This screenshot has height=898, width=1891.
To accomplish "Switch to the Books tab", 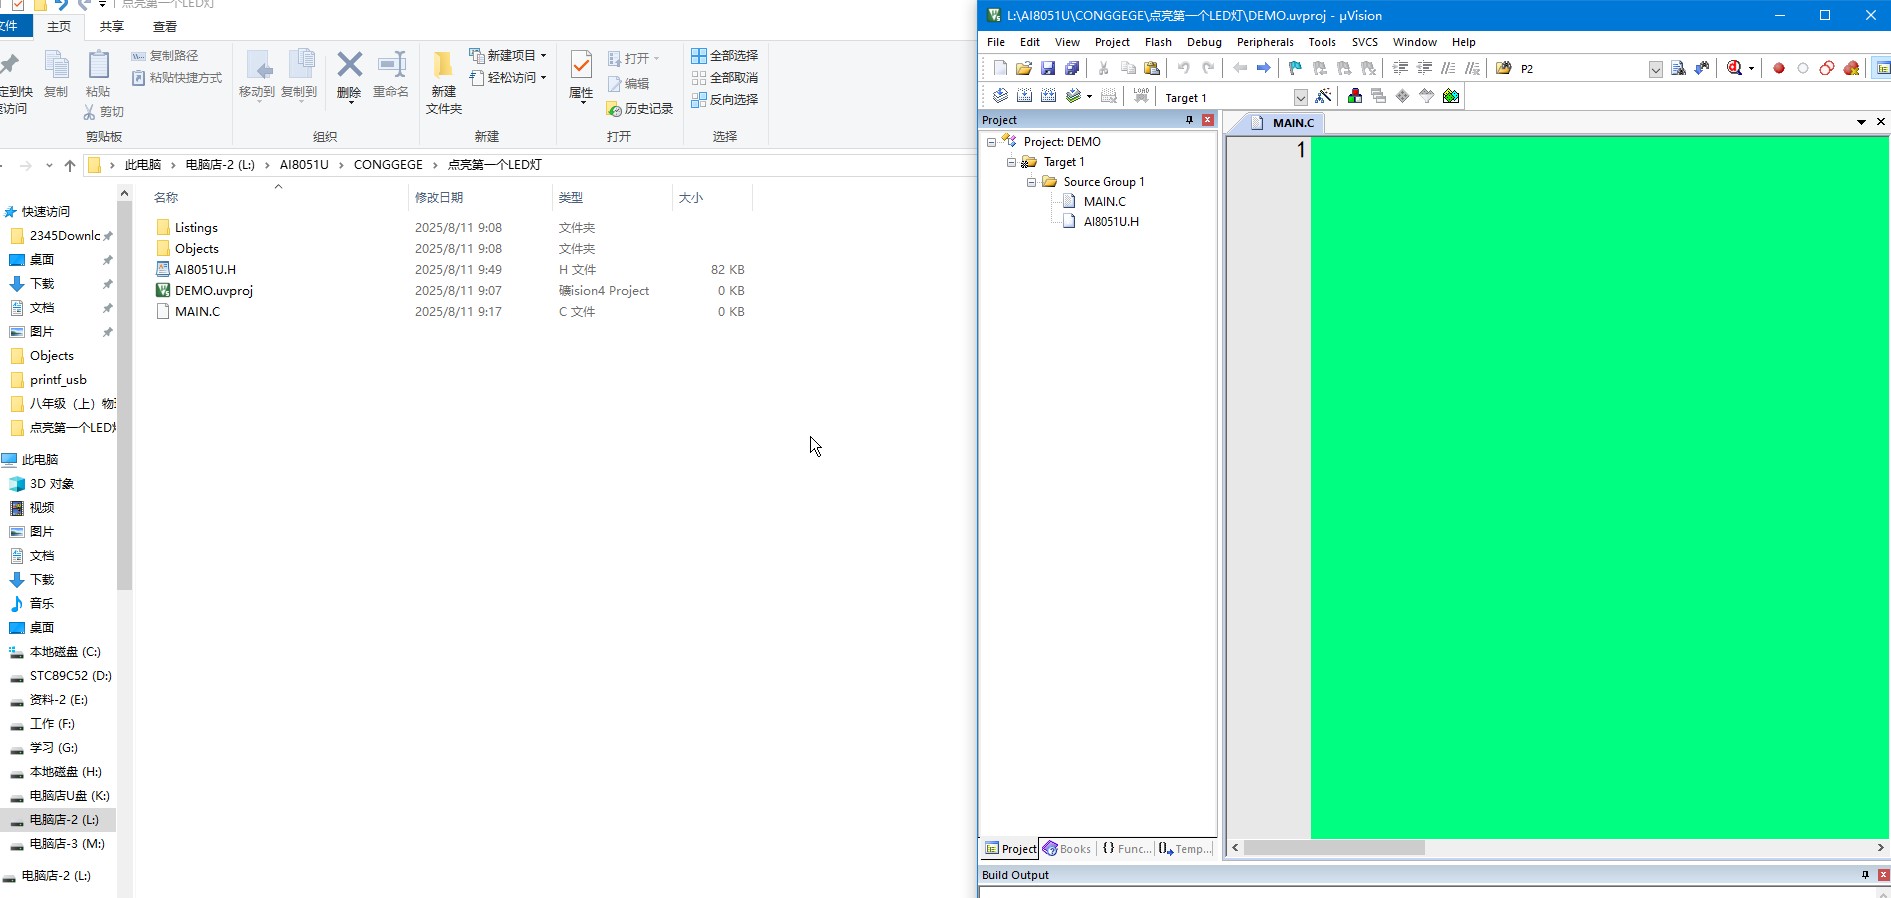I will pyautogui.click(x=1067, y=849).
